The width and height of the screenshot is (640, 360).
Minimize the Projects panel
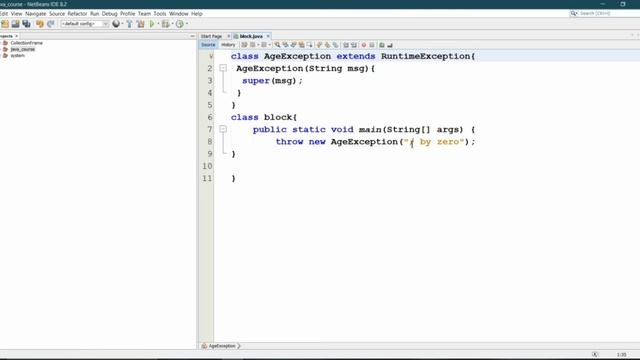pyautogui.click(x=192, y=36)
